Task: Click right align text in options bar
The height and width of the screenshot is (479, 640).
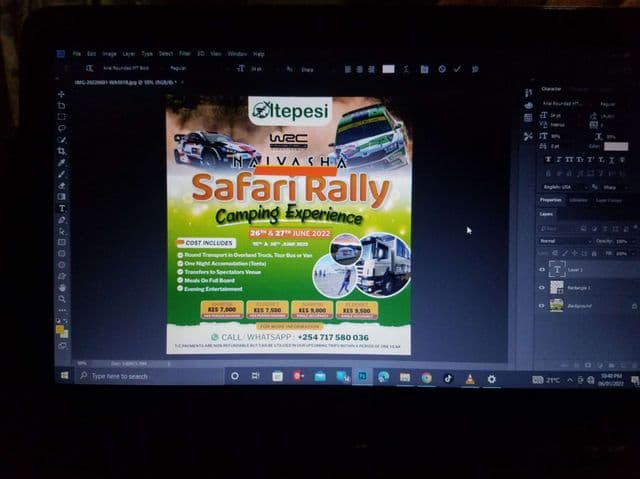Action: pyautogui.click(x=371, y=69)
